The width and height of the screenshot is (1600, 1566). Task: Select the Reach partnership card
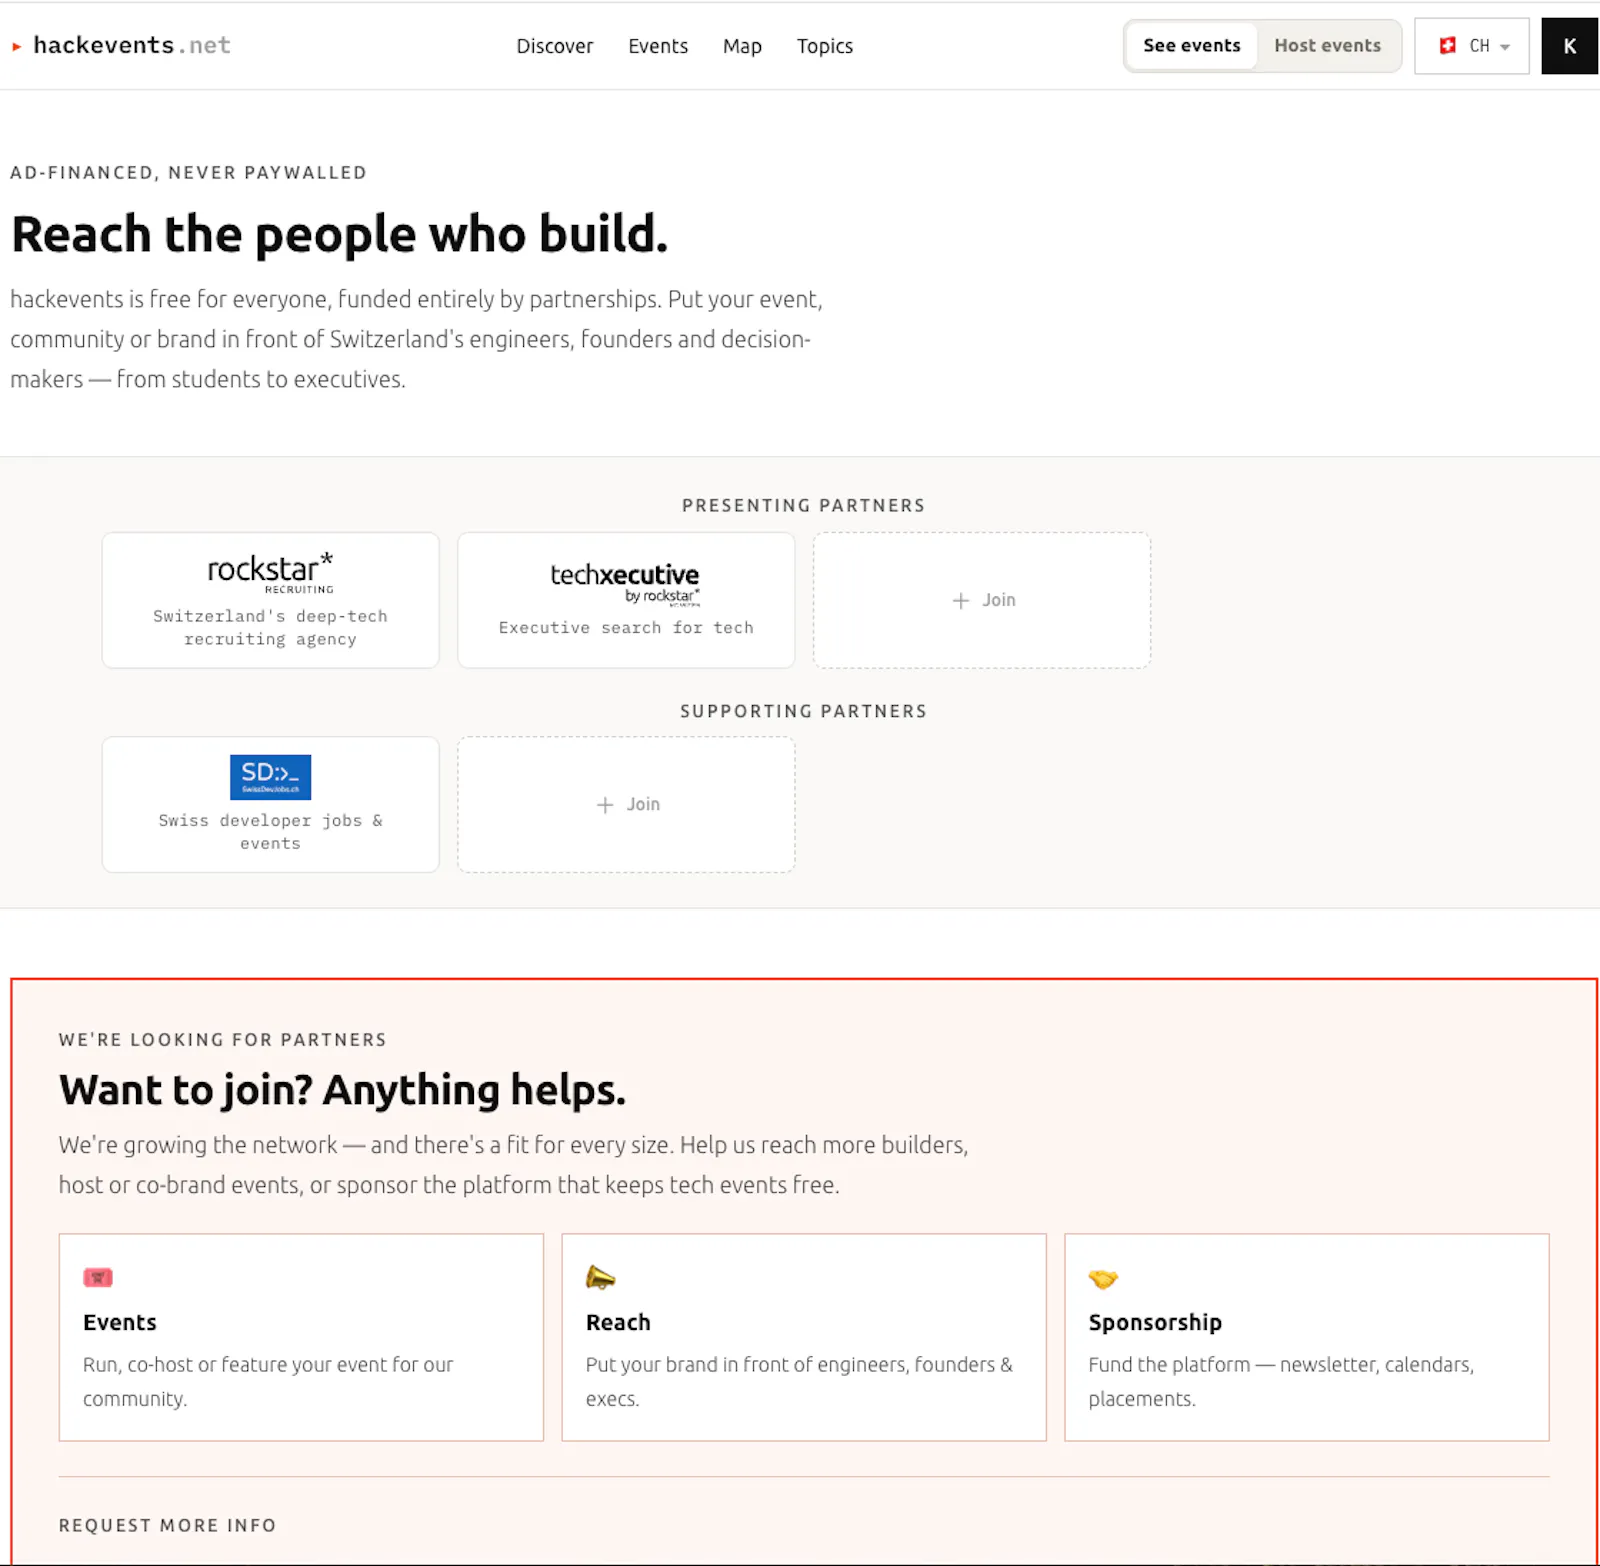coord(804,1337)
